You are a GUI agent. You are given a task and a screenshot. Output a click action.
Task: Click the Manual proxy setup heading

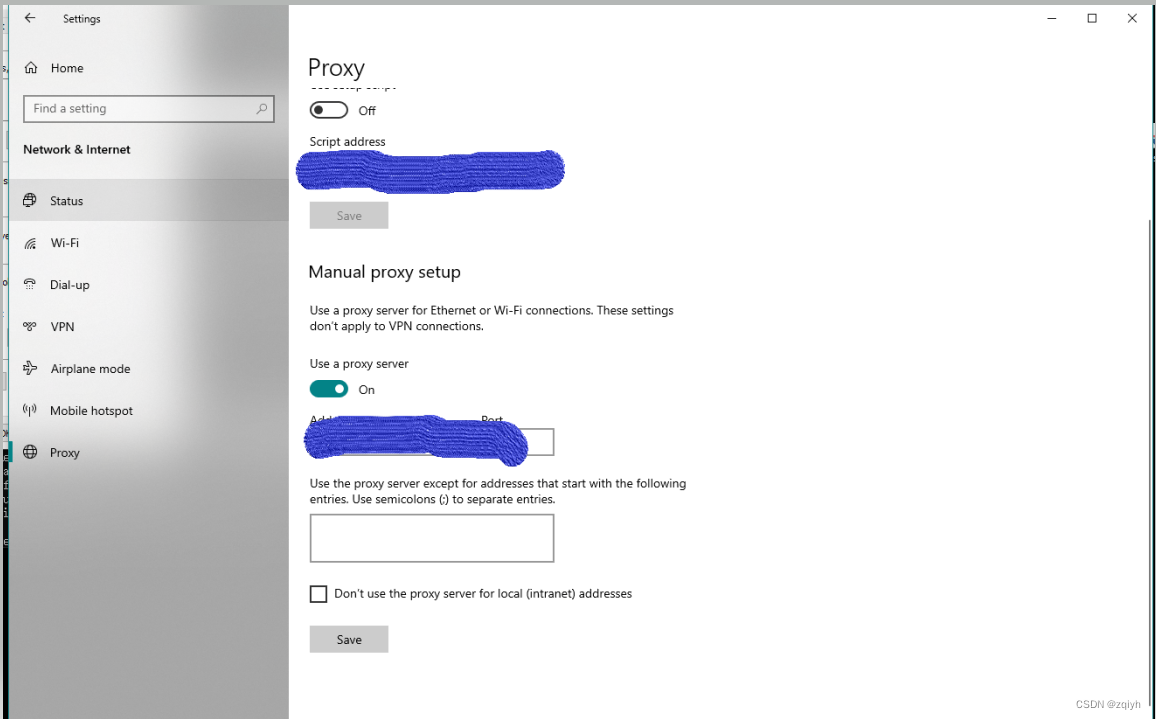pos(384,272)
